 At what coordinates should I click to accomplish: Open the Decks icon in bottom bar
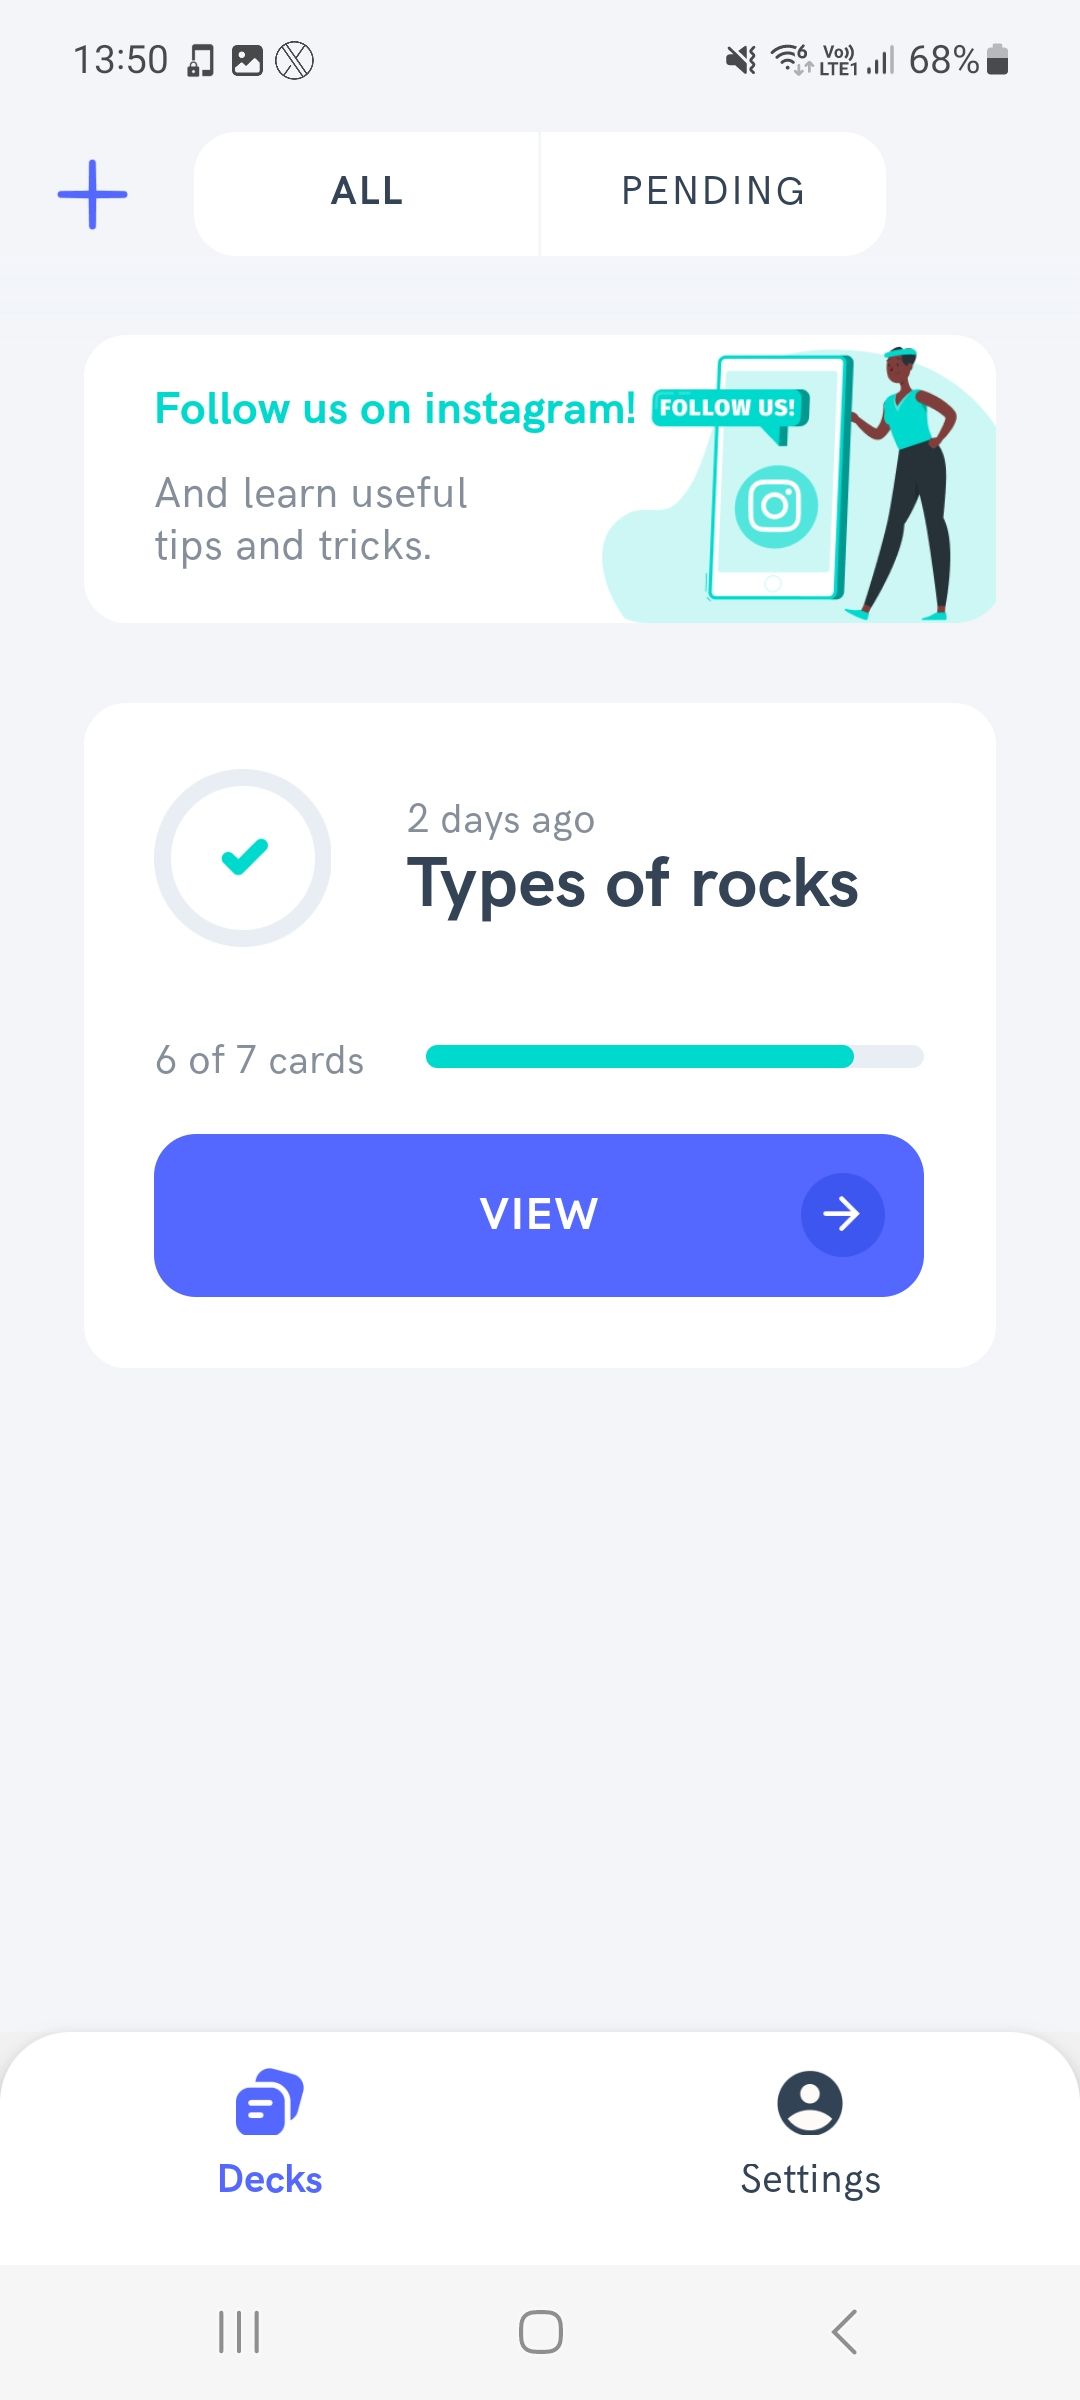(269, 2101)
